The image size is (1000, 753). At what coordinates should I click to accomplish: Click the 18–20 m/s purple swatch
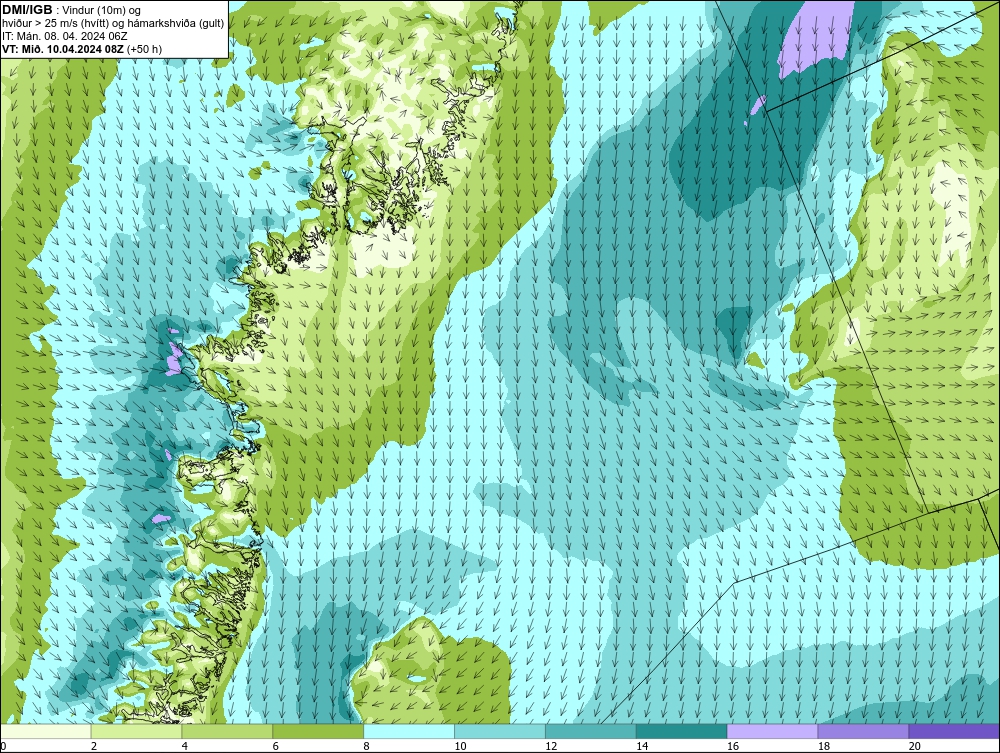[x=864, y=731]
